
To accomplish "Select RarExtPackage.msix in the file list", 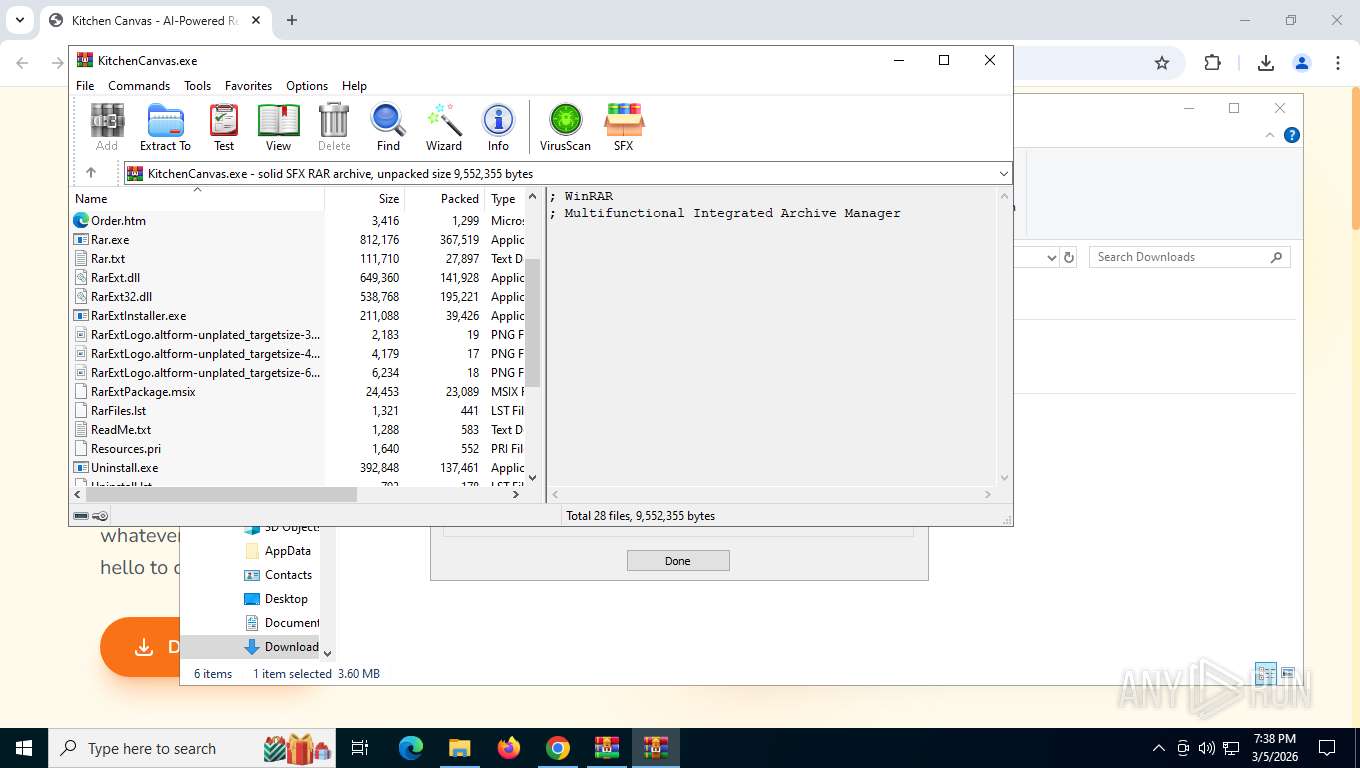I will point(143,391).
